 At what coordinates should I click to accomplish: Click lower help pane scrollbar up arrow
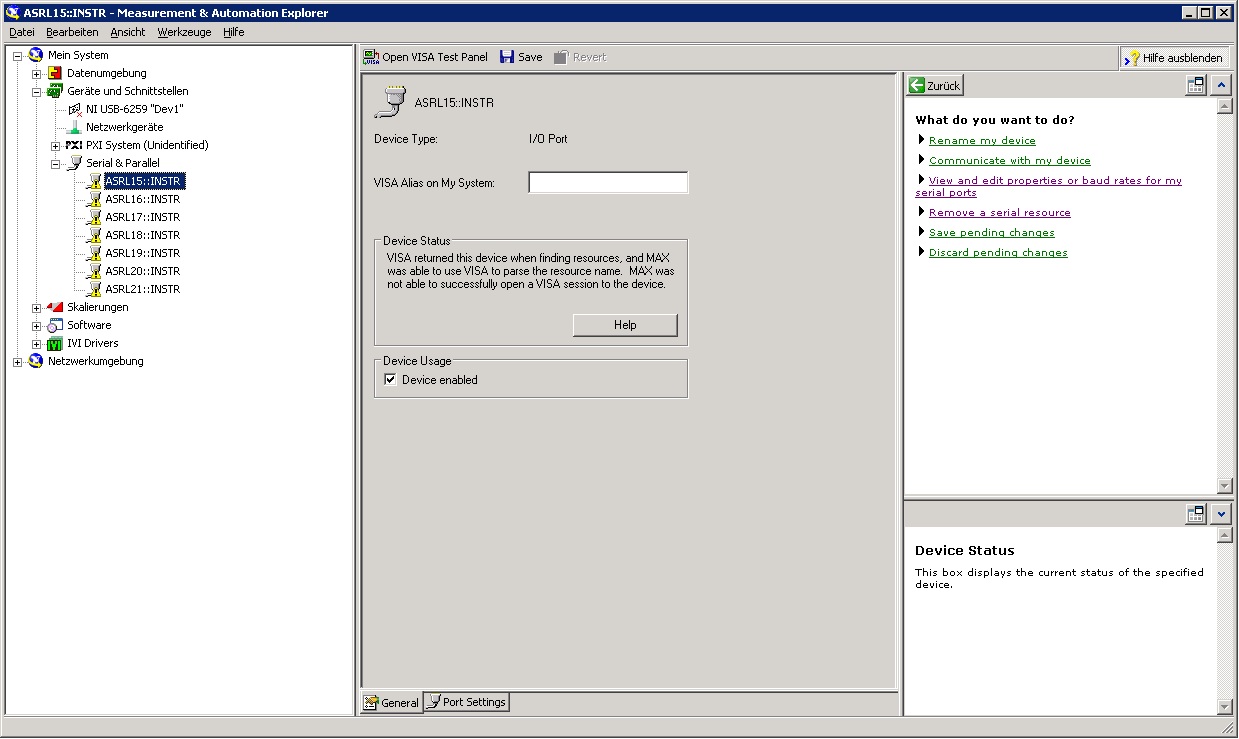coord(1225,536)
